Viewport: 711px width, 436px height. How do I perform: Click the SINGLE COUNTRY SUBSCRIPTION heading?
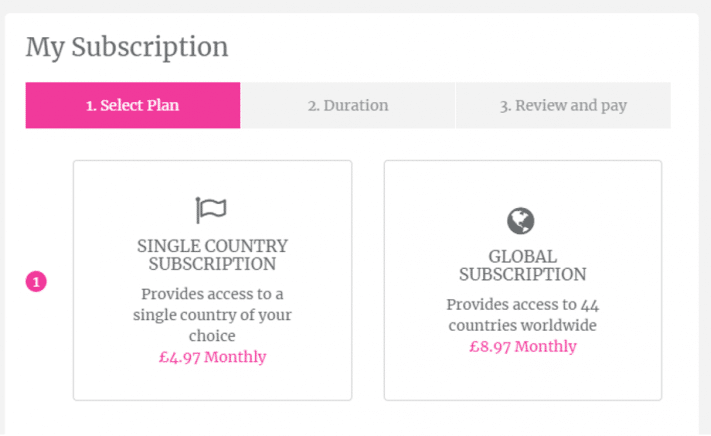click(x=212, y=255)
